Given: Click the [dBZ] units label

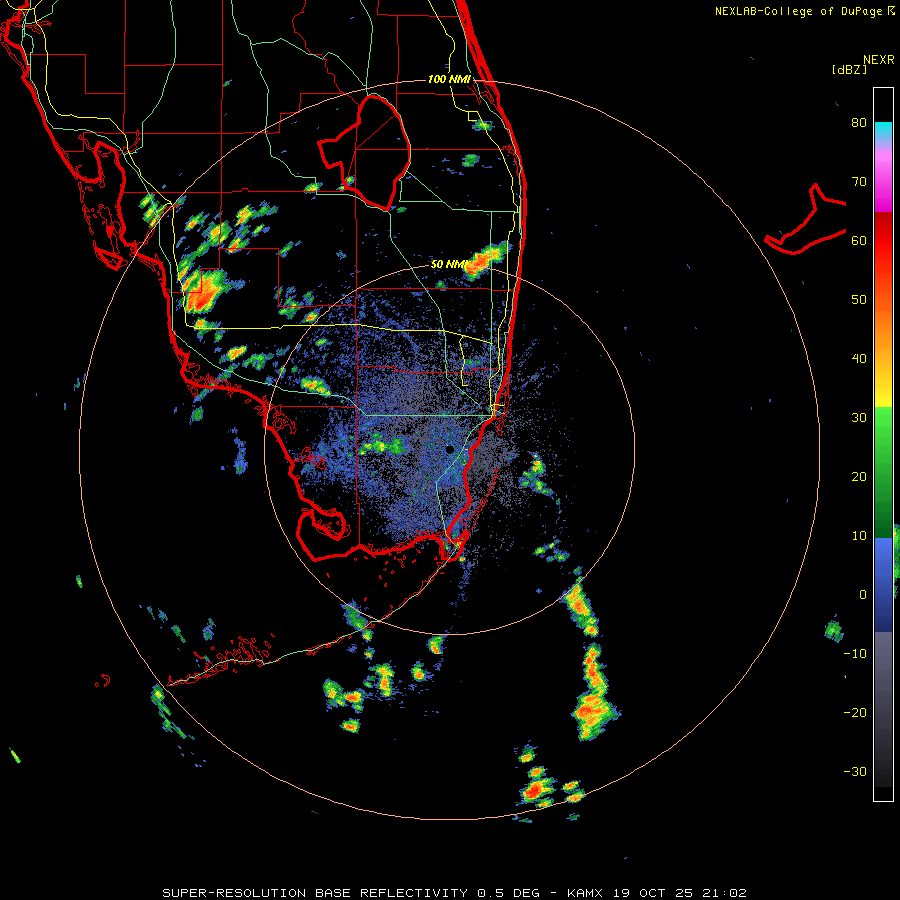Looking at the screenshot, I should tap(849, 69).
